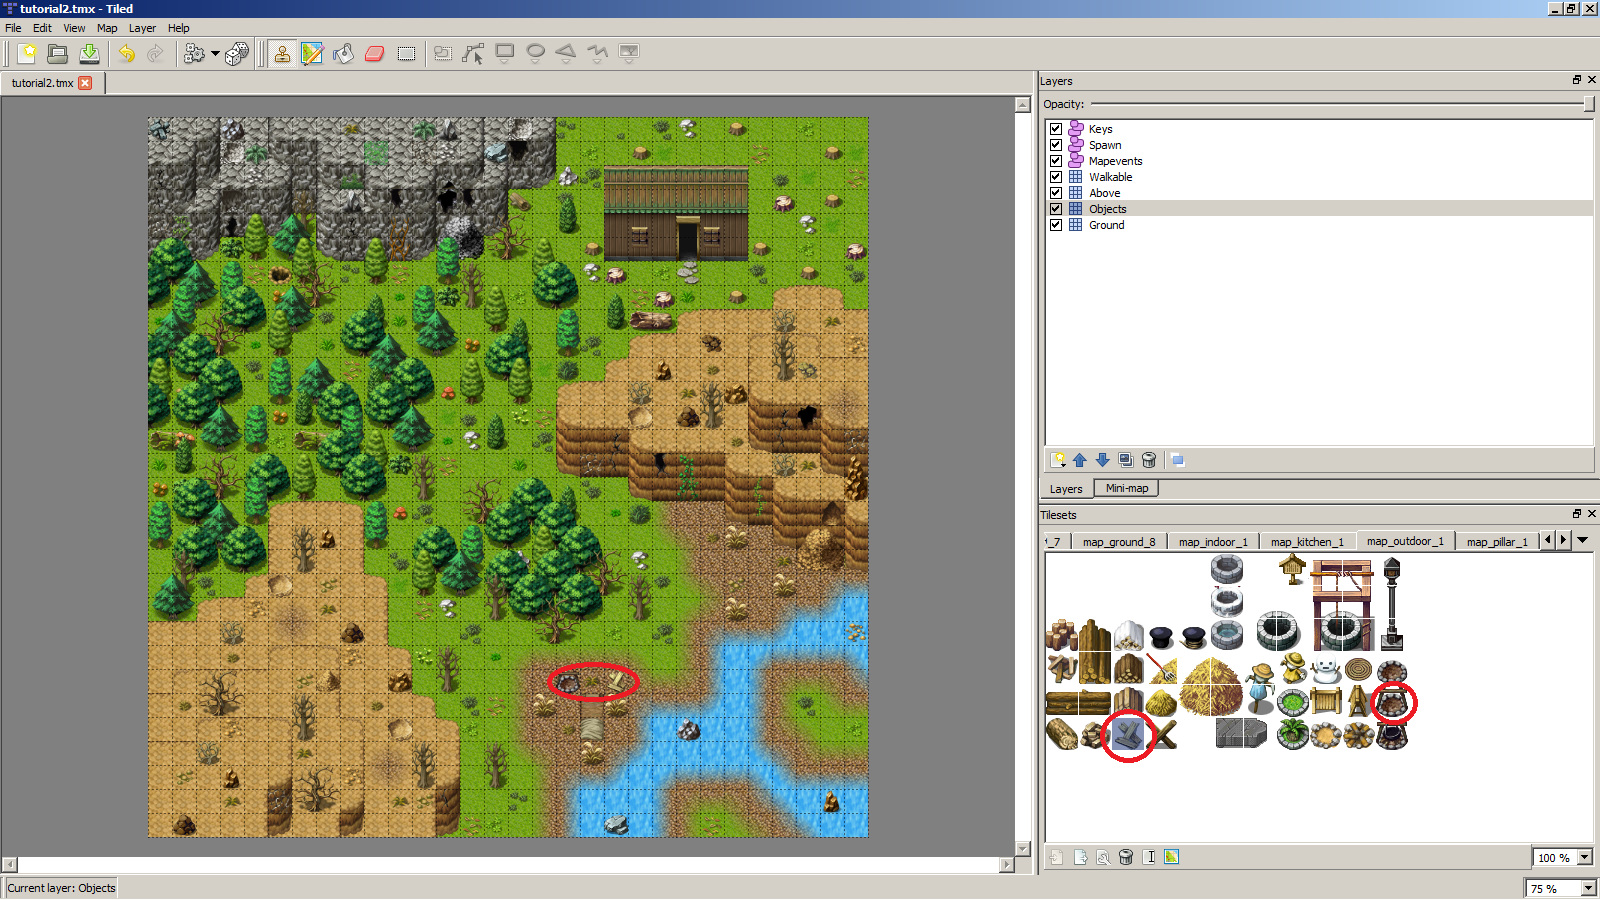Toggle visibility of the Spawn layer

[1056, 145]
